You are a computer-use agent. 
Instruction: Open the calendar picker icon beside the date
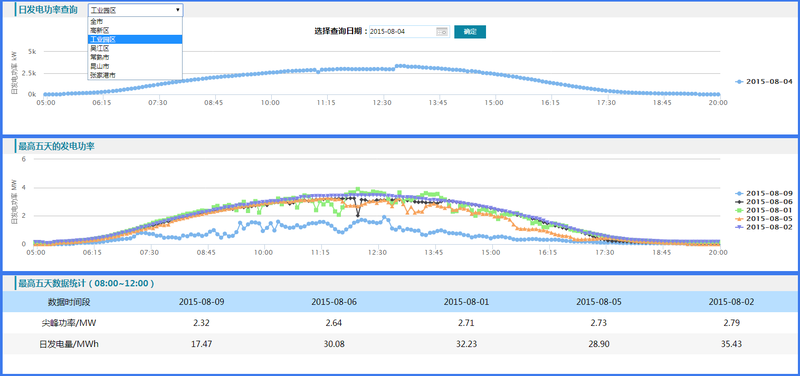click(x=442, y=32)
